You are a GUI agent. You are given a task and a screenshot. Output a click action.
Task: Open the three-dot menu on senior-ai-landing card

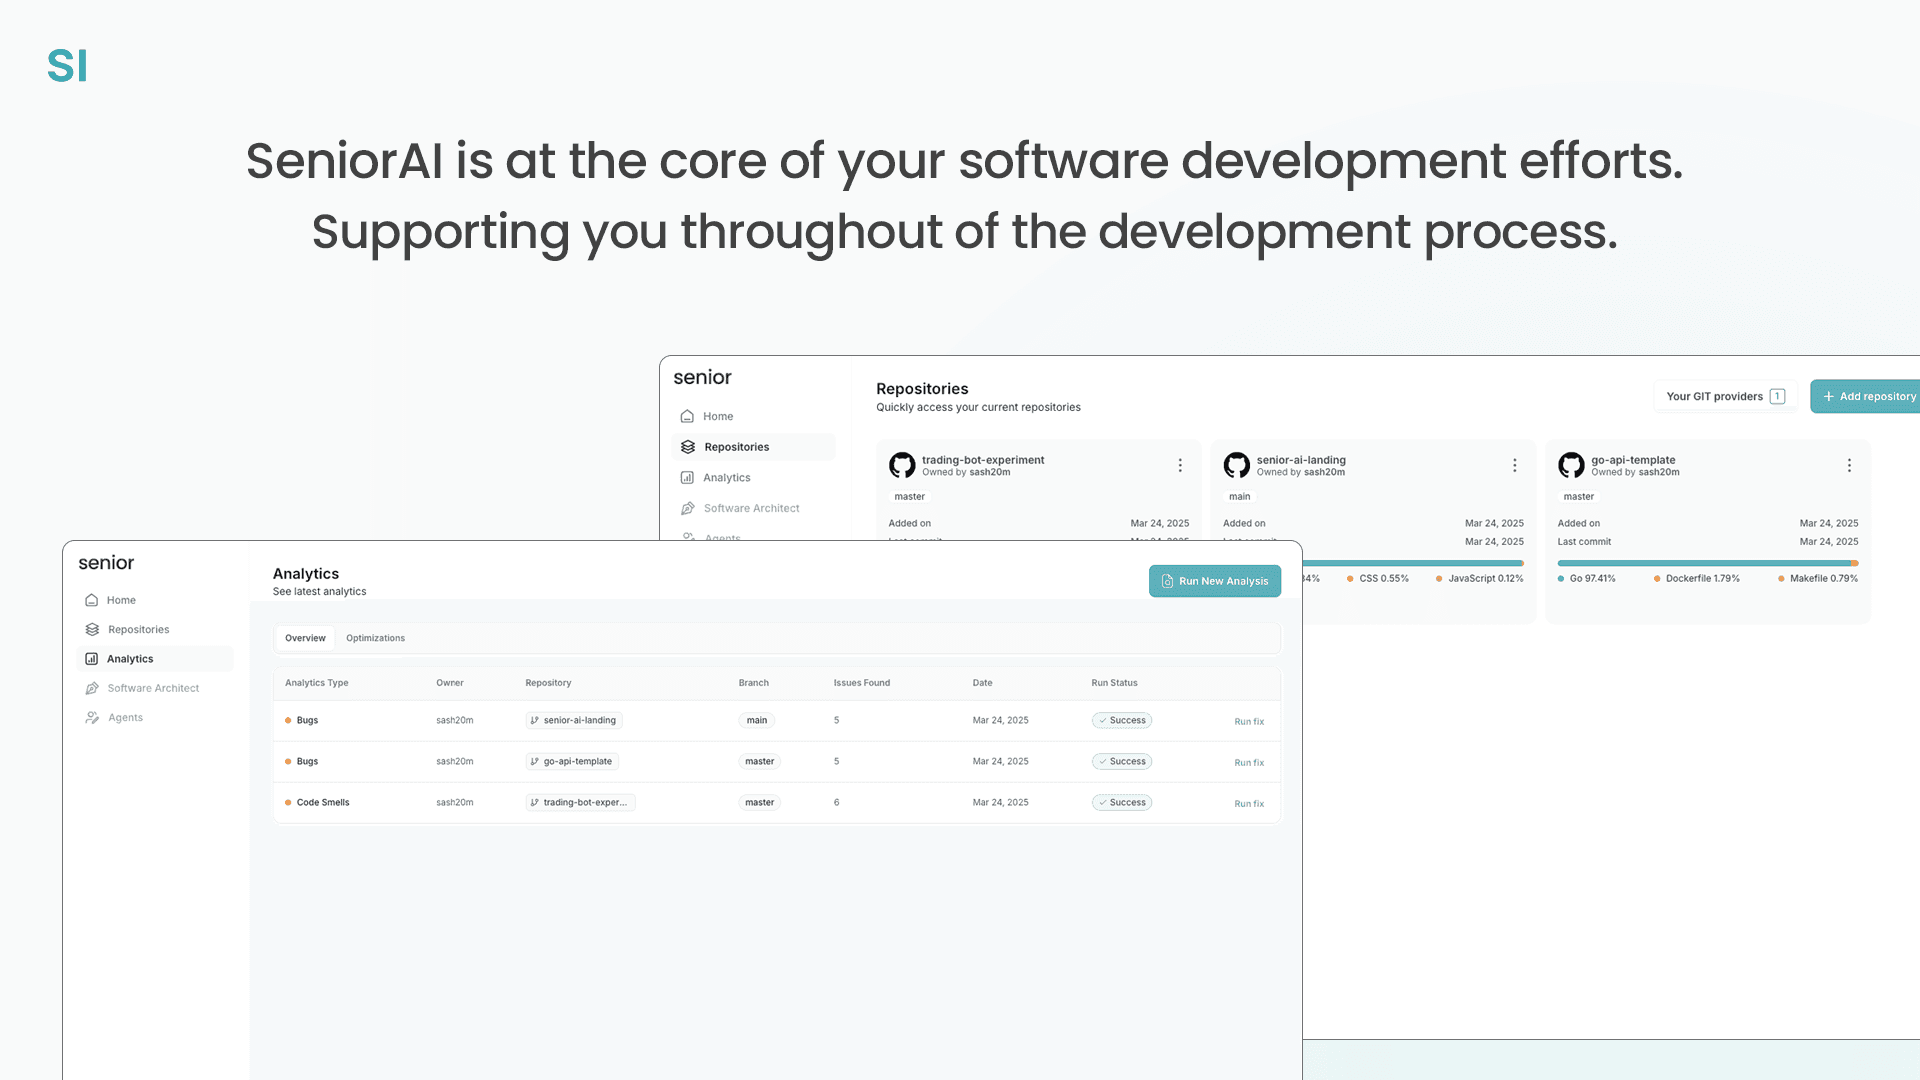click(x=1515, y=465)
